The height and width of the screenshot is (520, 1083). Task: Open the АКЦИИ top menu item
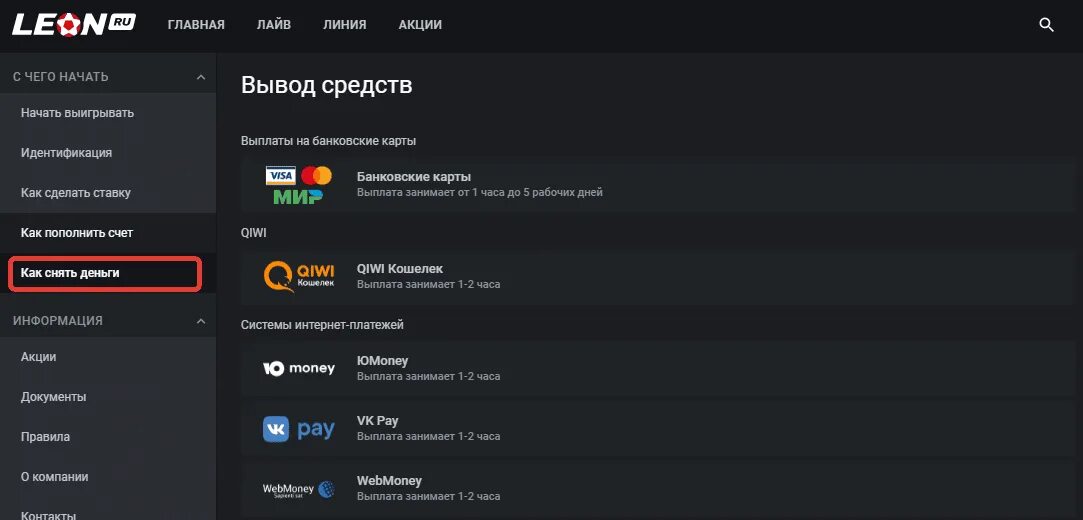(420, 25)
